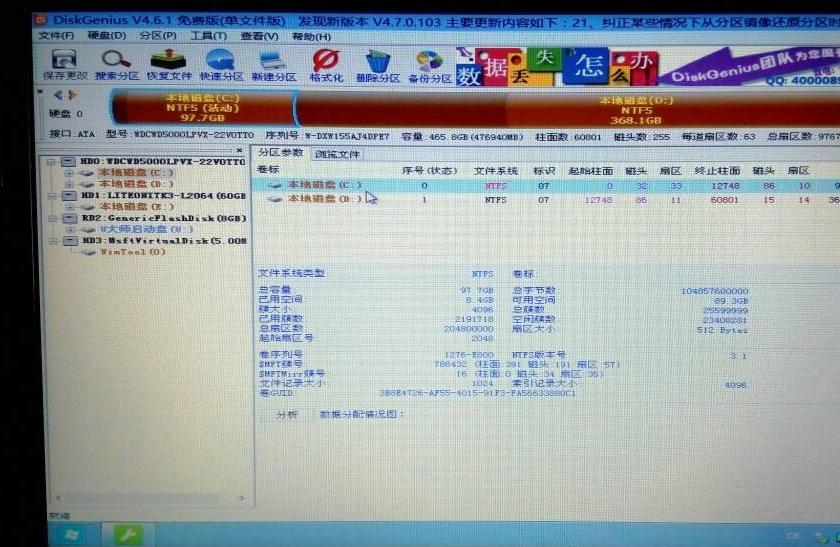Screen dimensions: 840x547
Task: Collapse the HD1 LITEONIT tree node
Action: click(x=52, y=196)
